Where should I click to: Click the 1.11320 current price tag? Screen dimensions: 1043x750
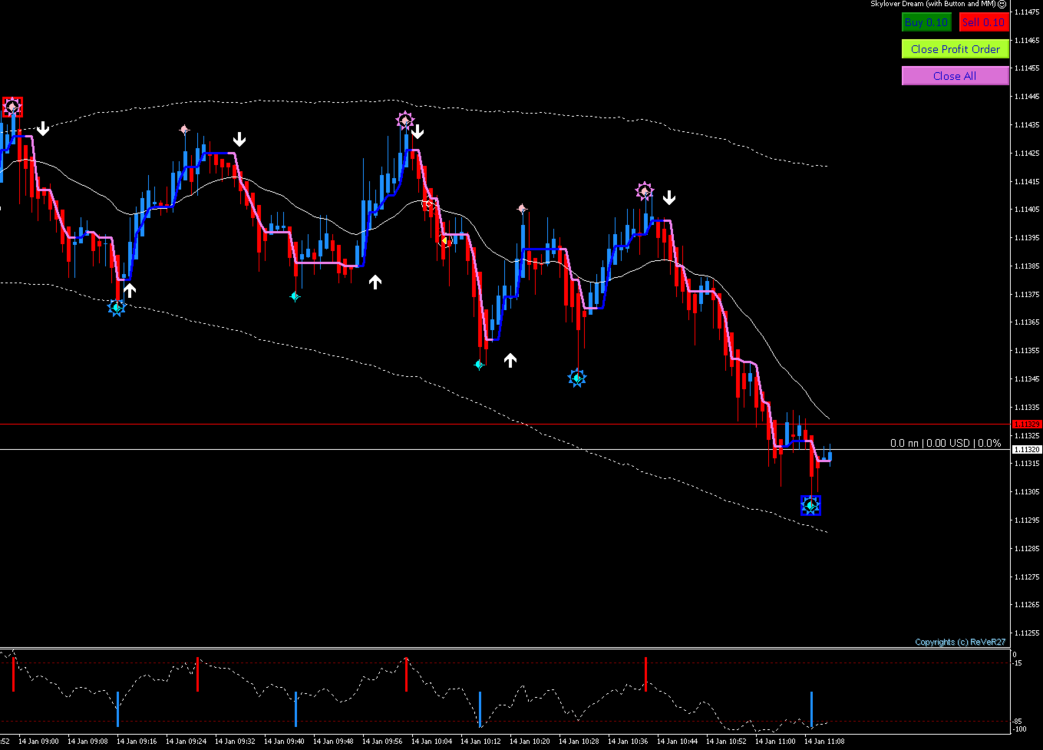1026,450
